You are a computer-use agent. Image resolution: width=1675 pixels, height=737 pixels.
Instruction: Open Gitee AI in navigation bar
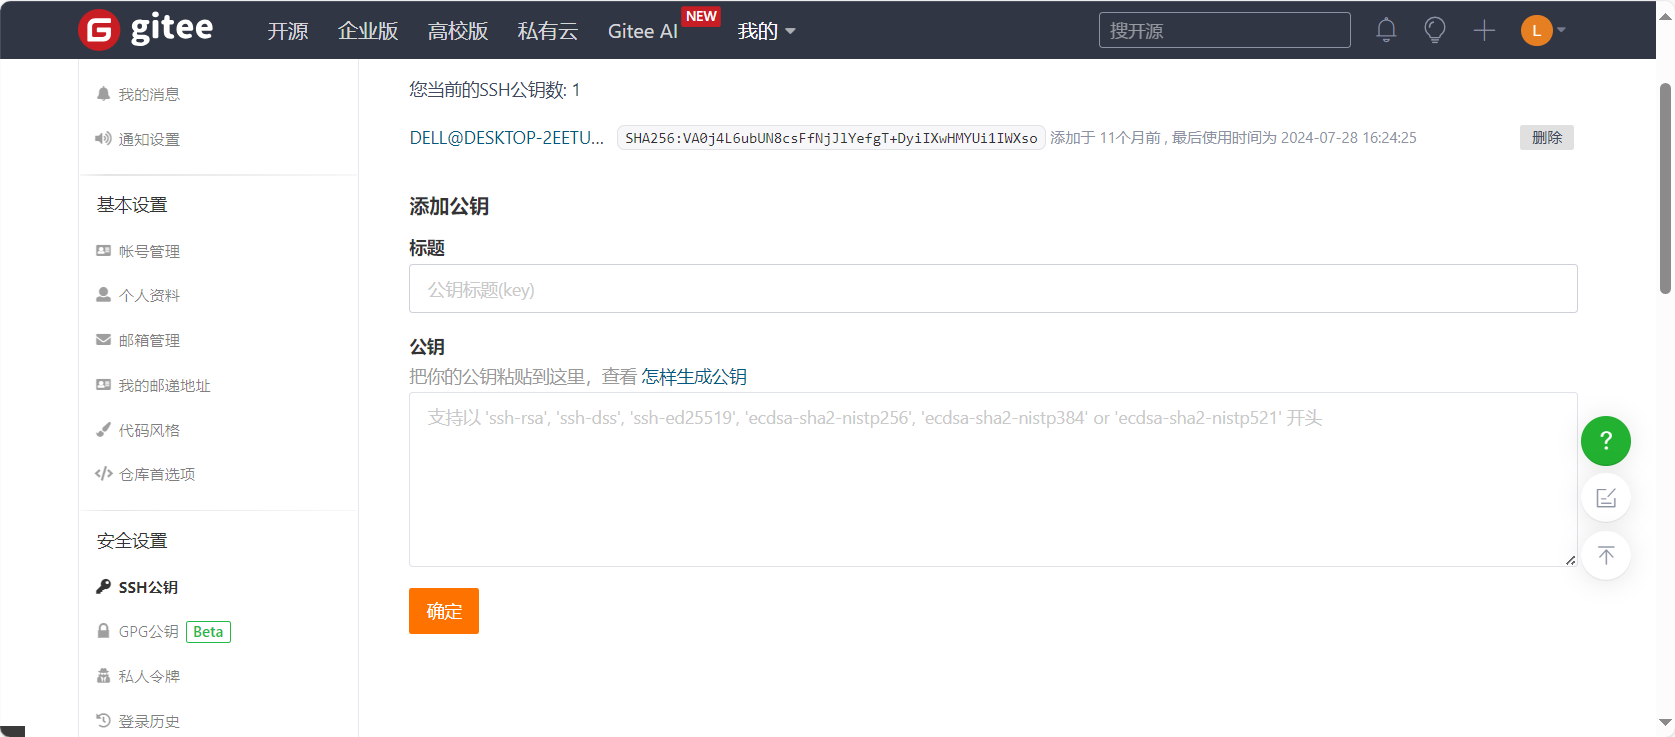point(642,31)
